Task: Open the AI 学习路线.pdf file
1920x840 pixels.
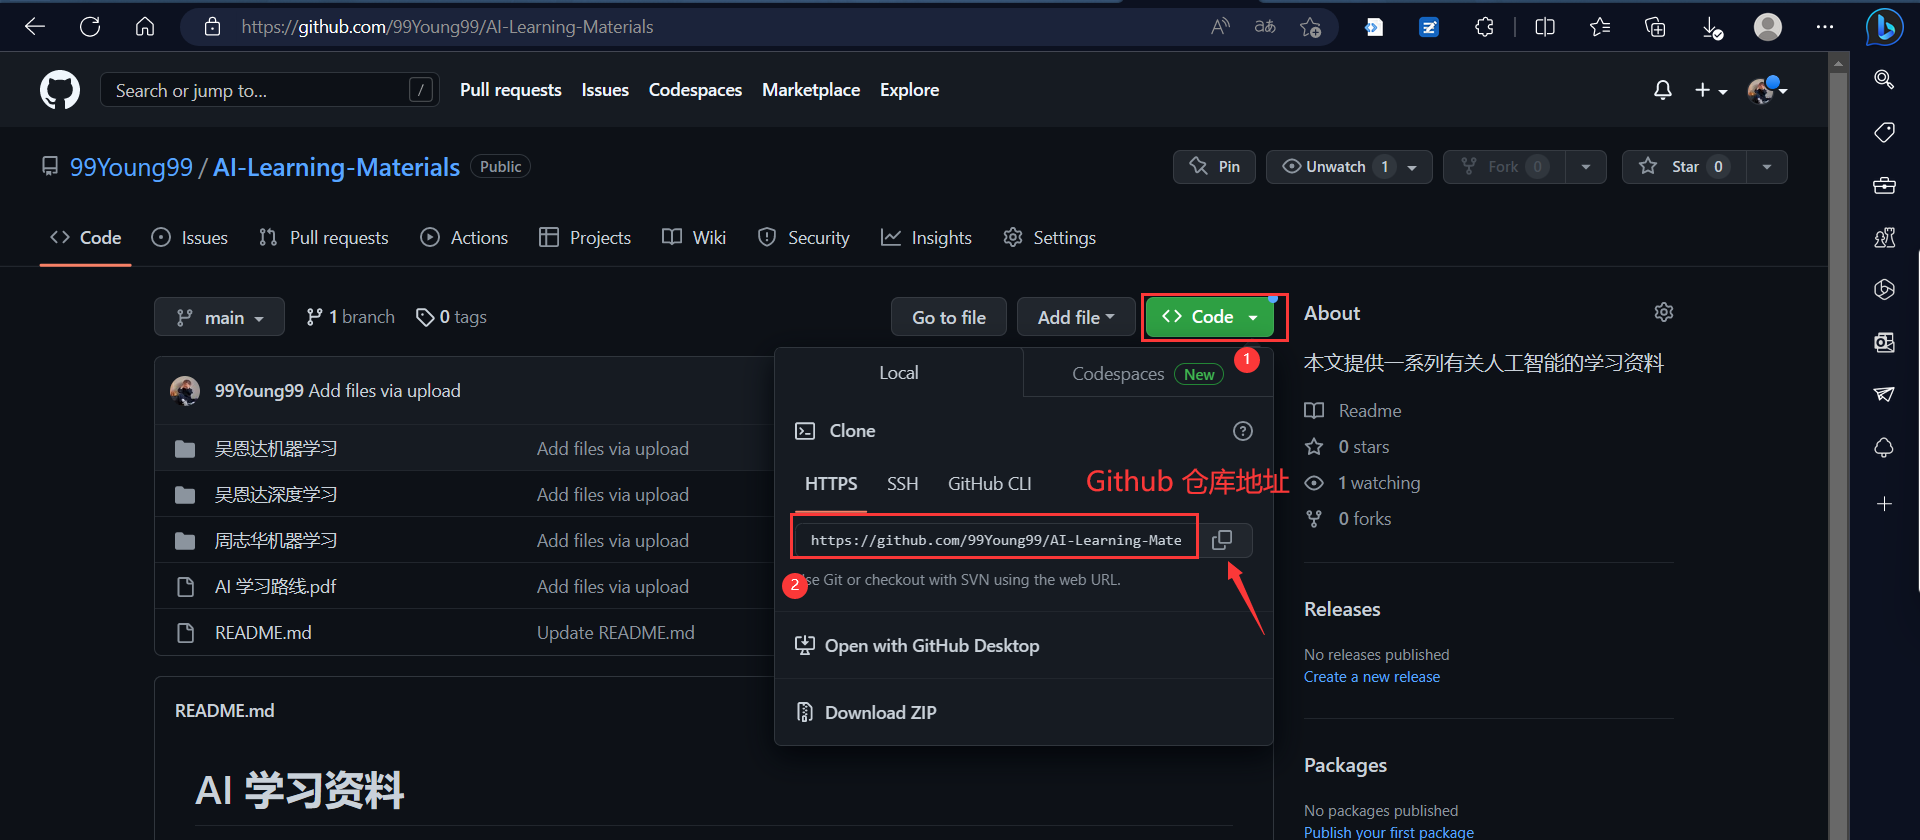Action: pos(276,587)
